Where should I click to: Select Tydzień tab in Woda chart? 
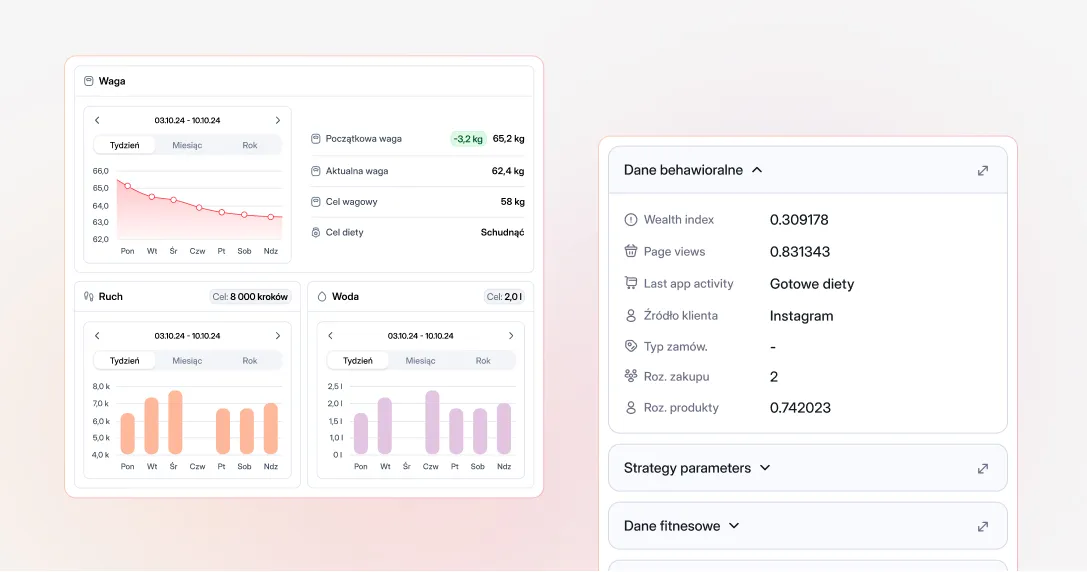(x=358, y=361)
